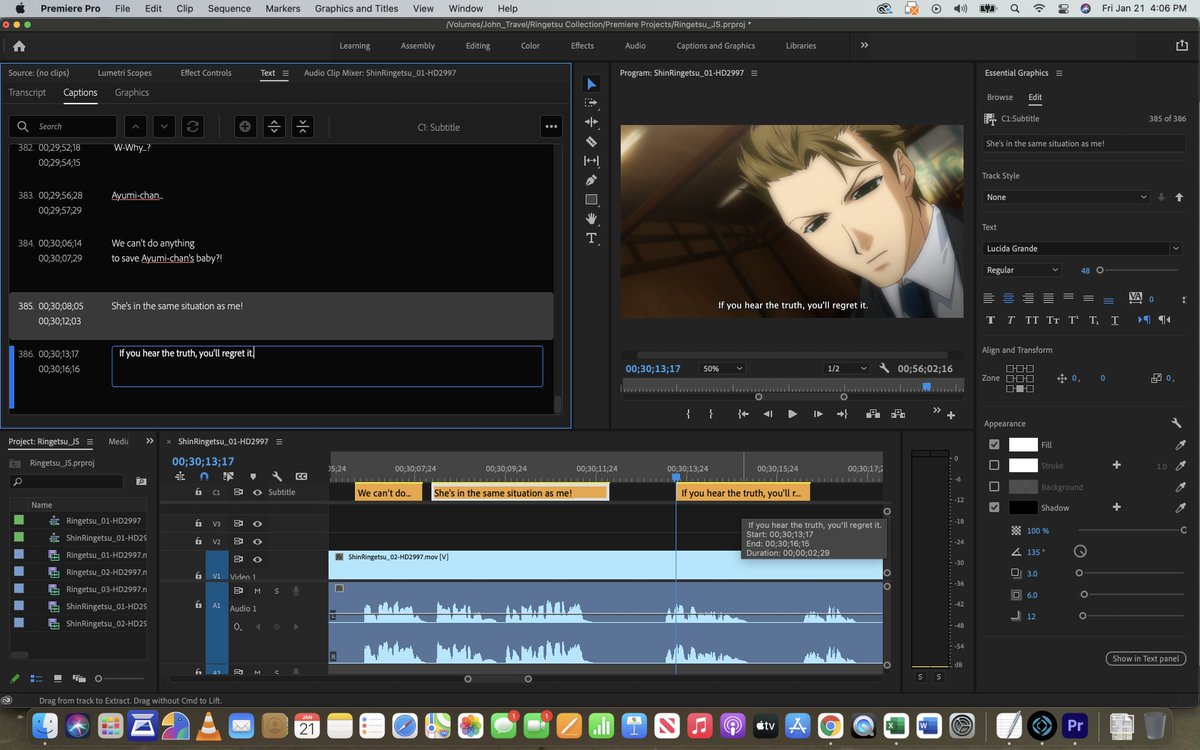Click the Fill color eyedropper
Screen dimensions: 1200x750
click(1180, 445)
